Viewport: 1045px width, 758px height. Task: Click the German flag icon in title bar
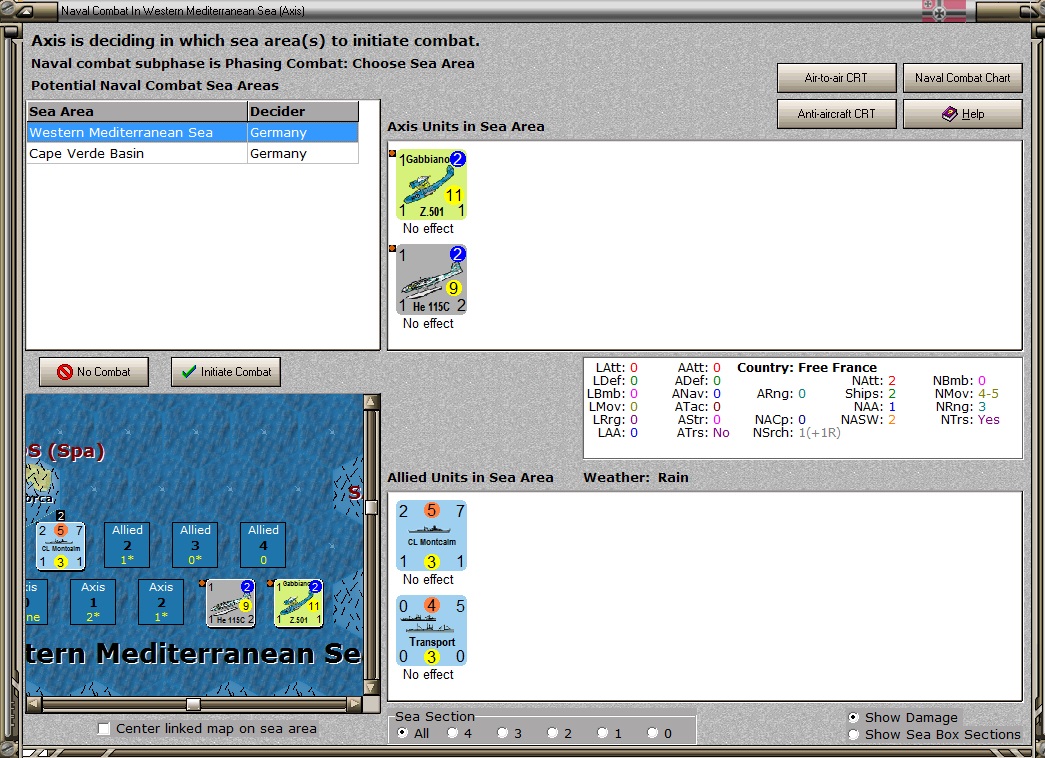pyautogui.click(x=944, y=11)
